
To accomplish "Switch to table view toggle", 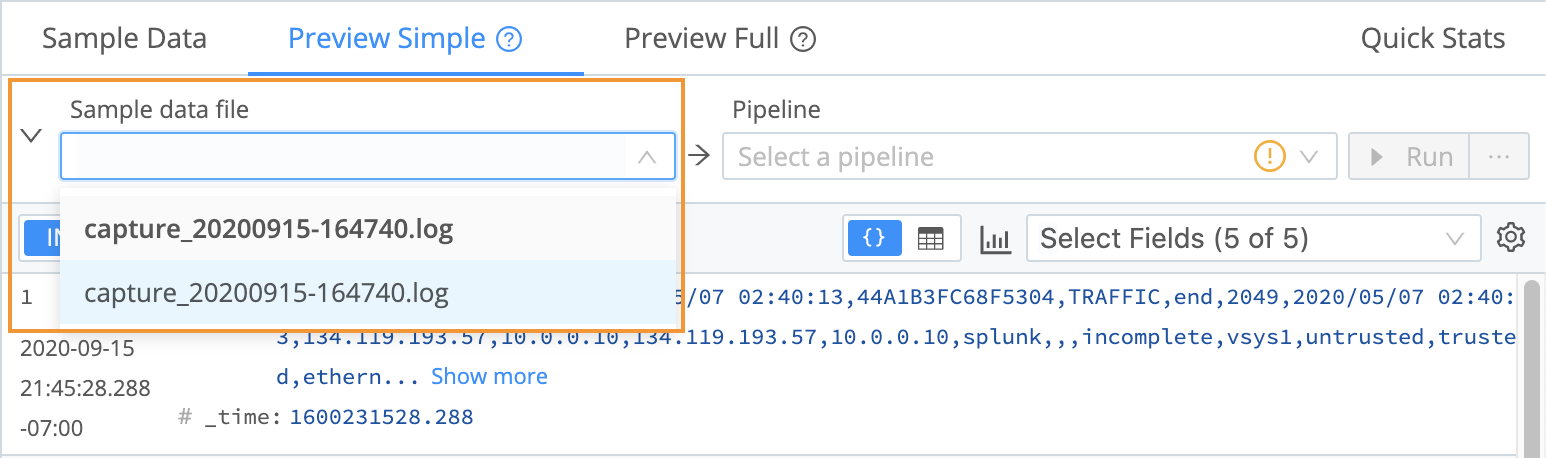I will coord(930,239).
